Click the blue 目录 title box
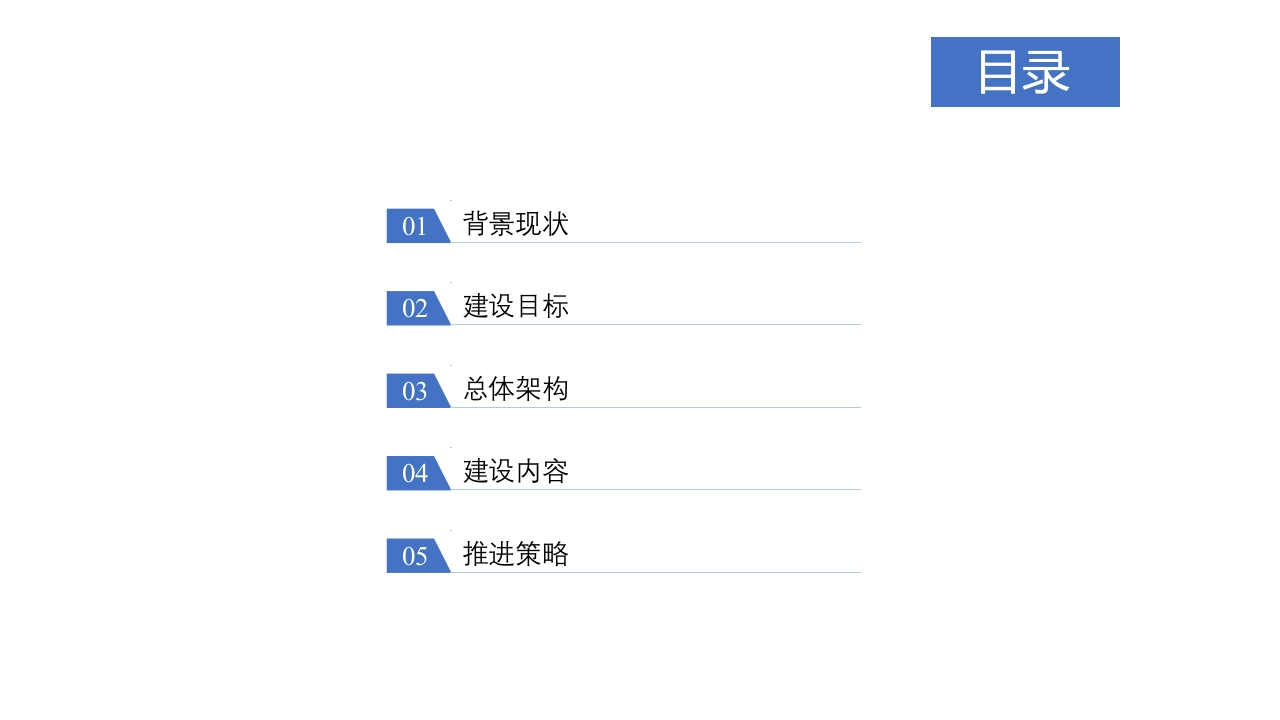Screen dimensions: 1280x720 (1025, 72)
